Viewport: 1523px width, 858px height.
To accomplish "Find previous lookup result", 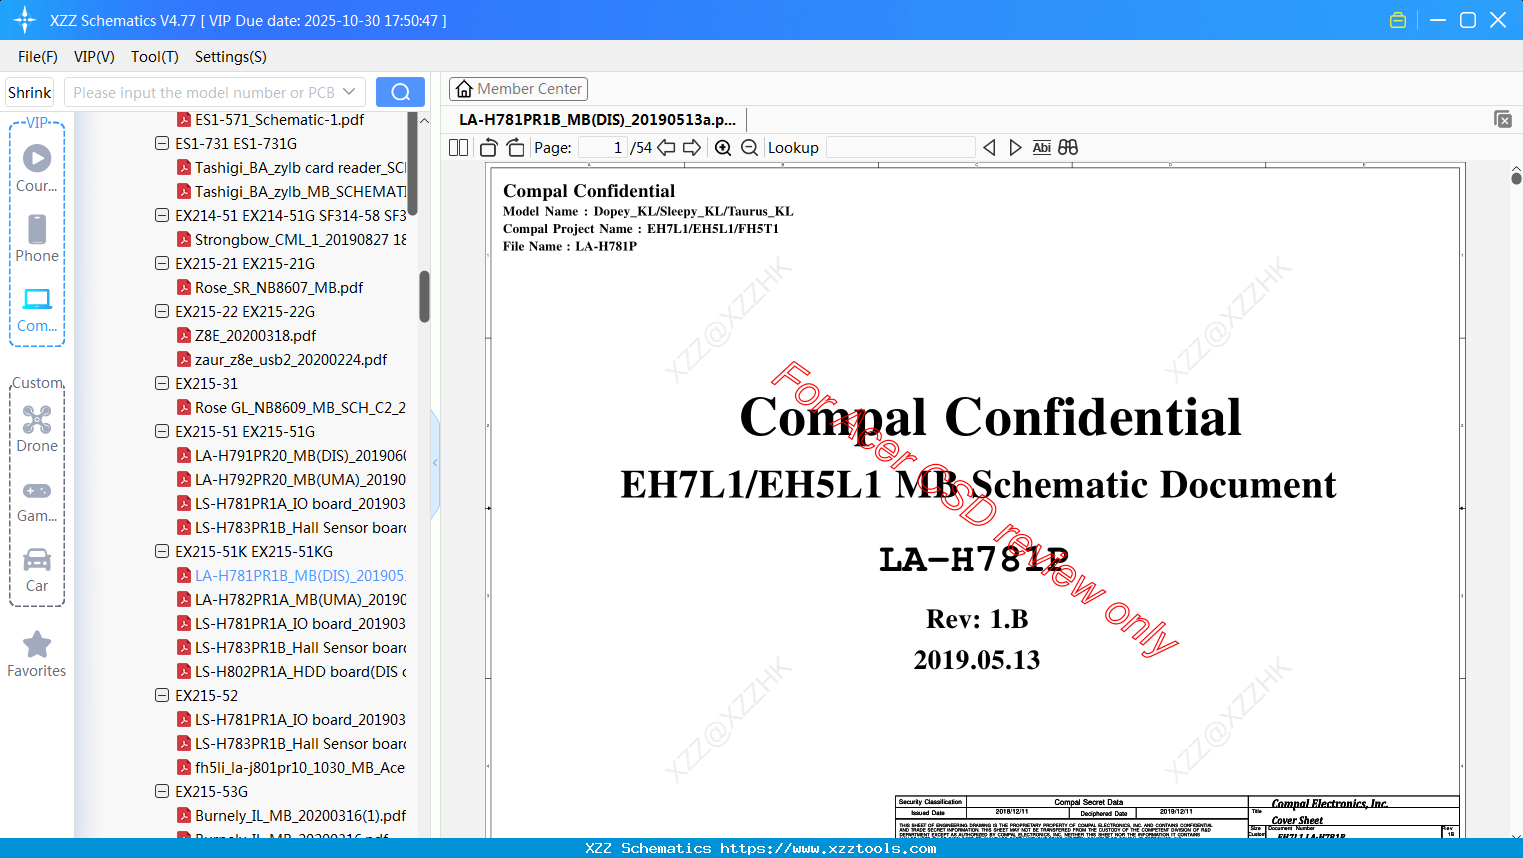I will [989, 148].
